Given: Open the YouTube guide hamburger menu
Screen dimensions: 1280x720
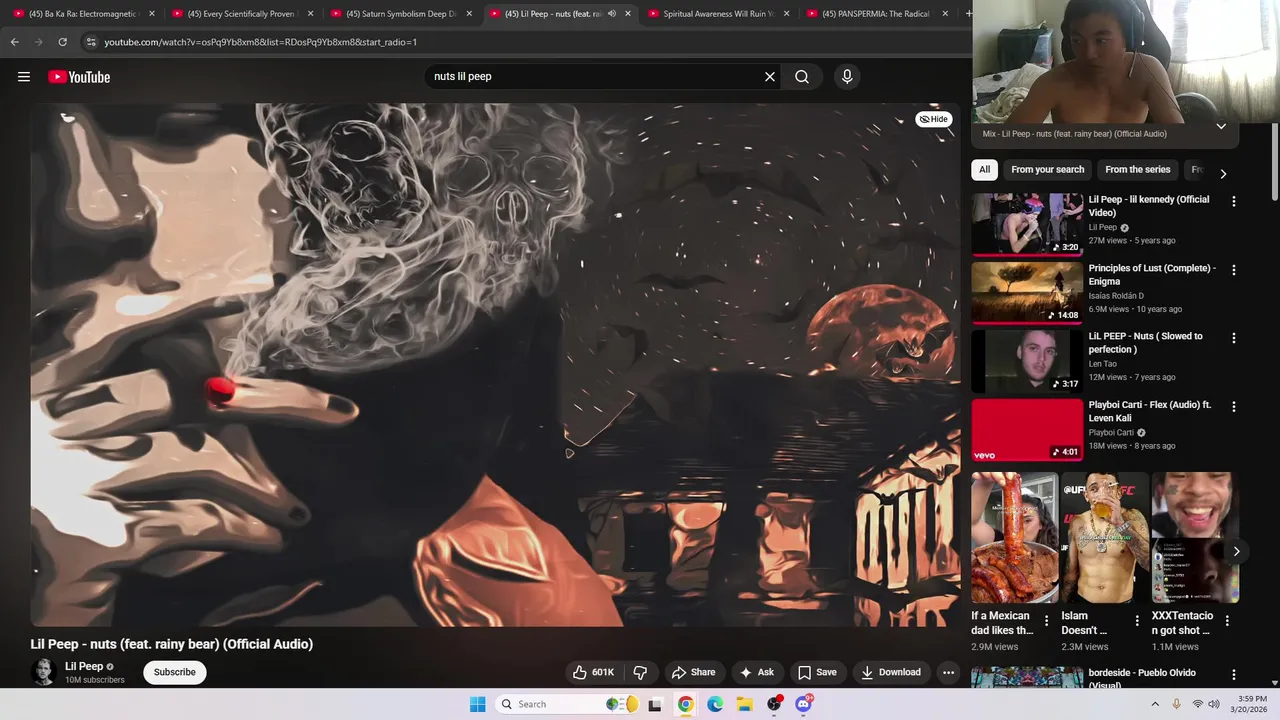Looking at the screenshot, I should (24, 77).
